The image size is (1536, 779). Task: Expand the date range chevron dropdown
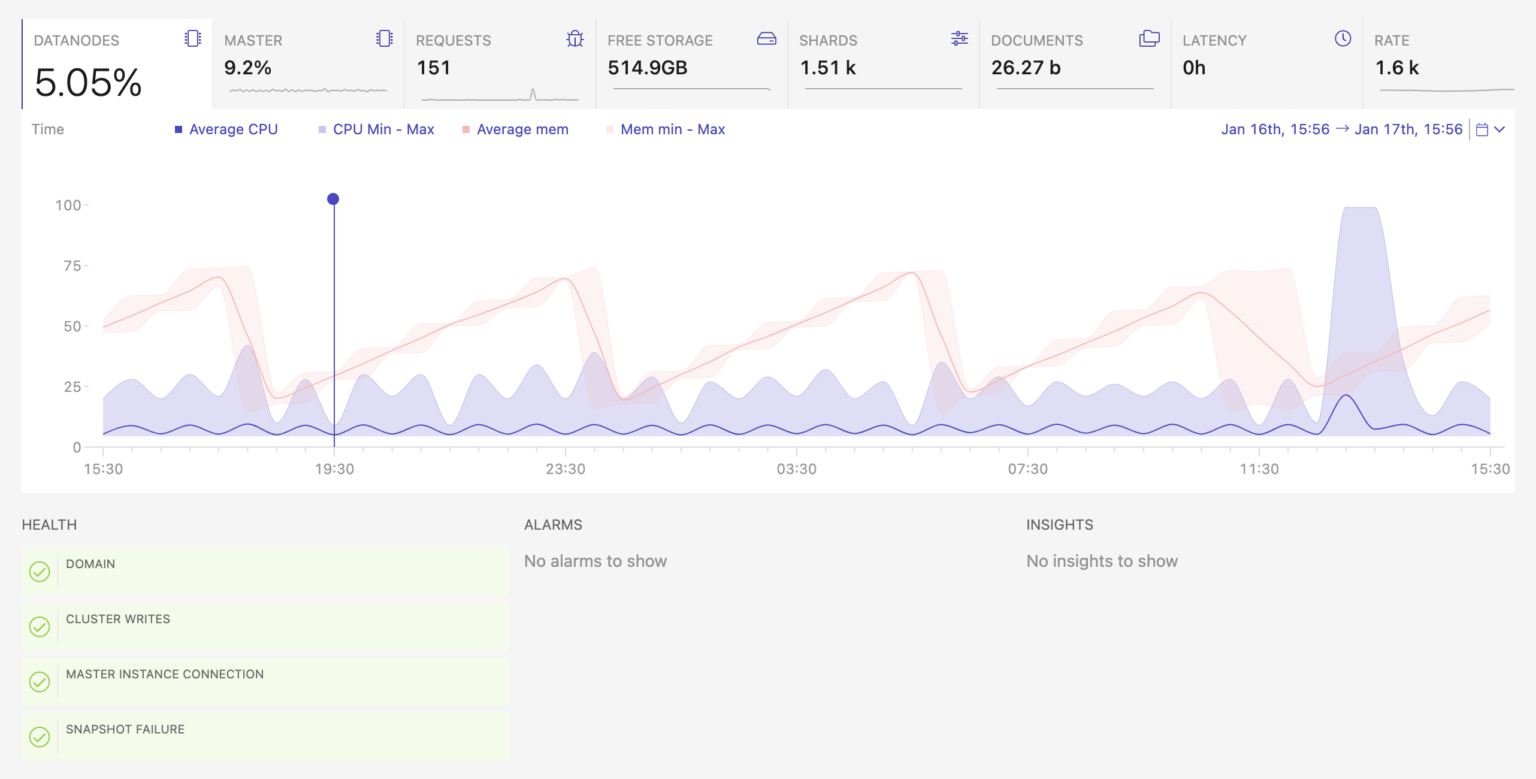(1499, 129)
